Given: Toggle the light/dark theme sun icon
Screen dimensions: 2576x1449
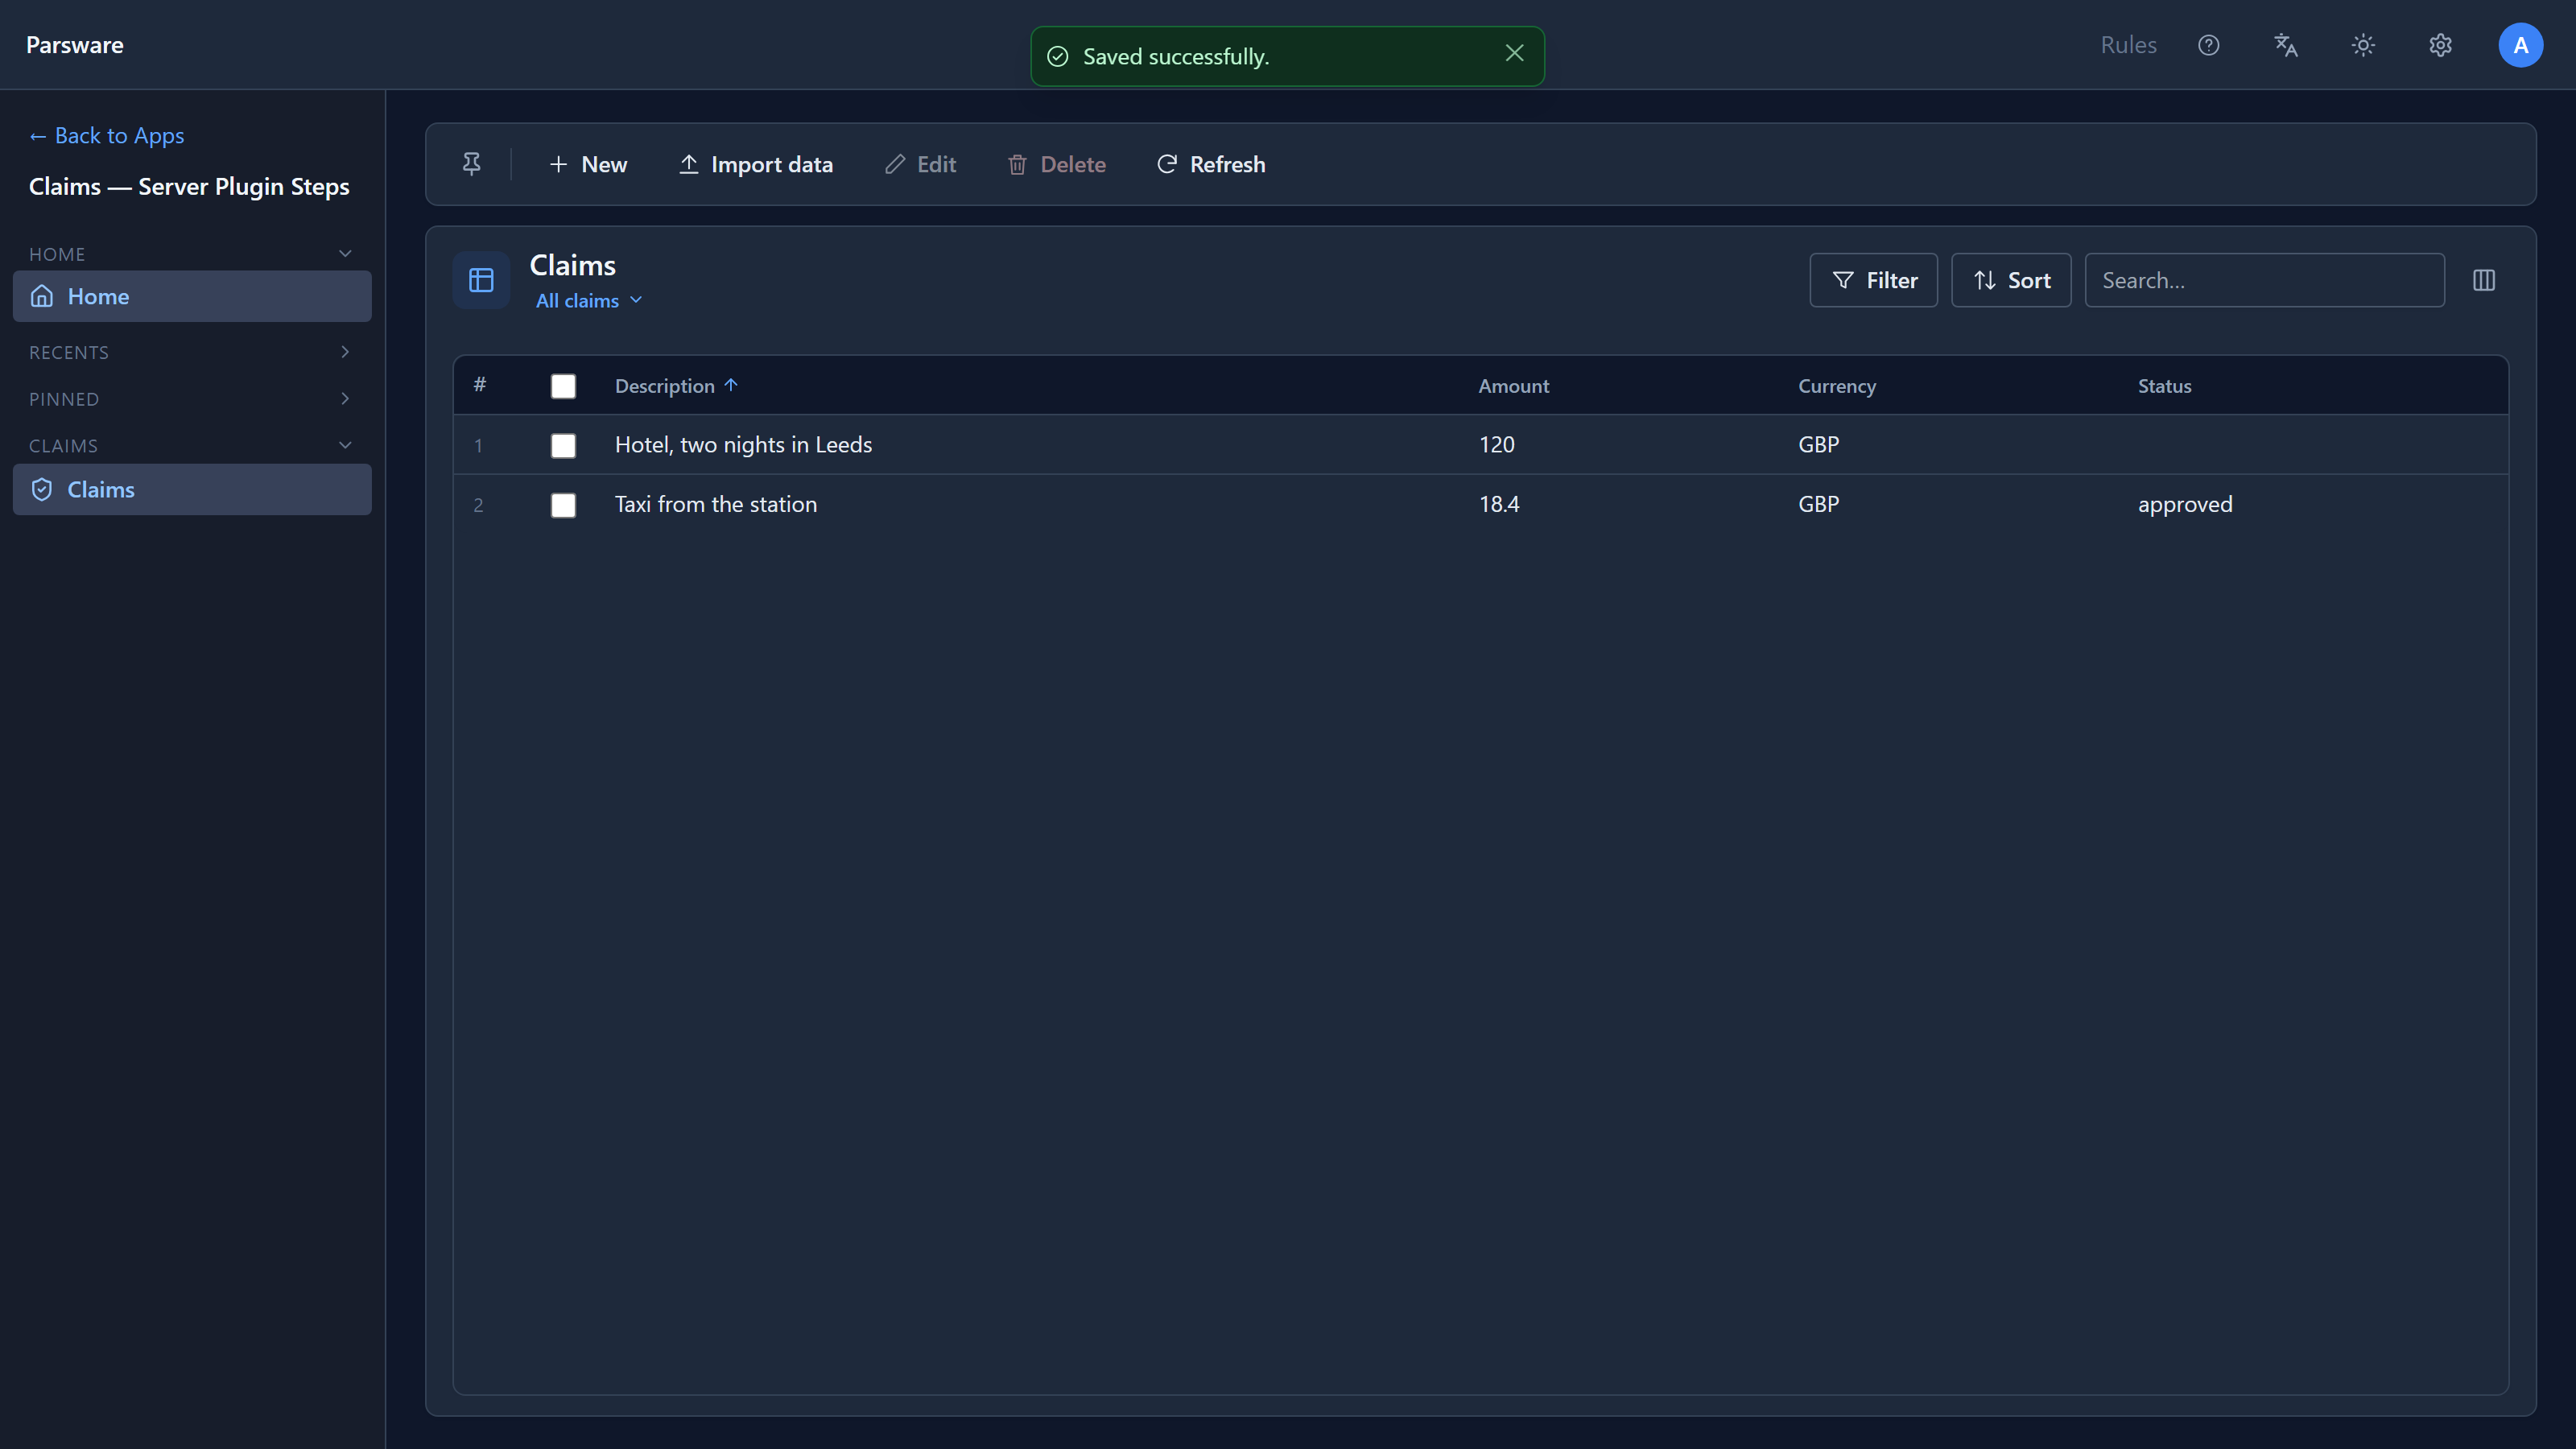Looking at the screenshot, I should pyautogui.click(x=2363, y=45).
